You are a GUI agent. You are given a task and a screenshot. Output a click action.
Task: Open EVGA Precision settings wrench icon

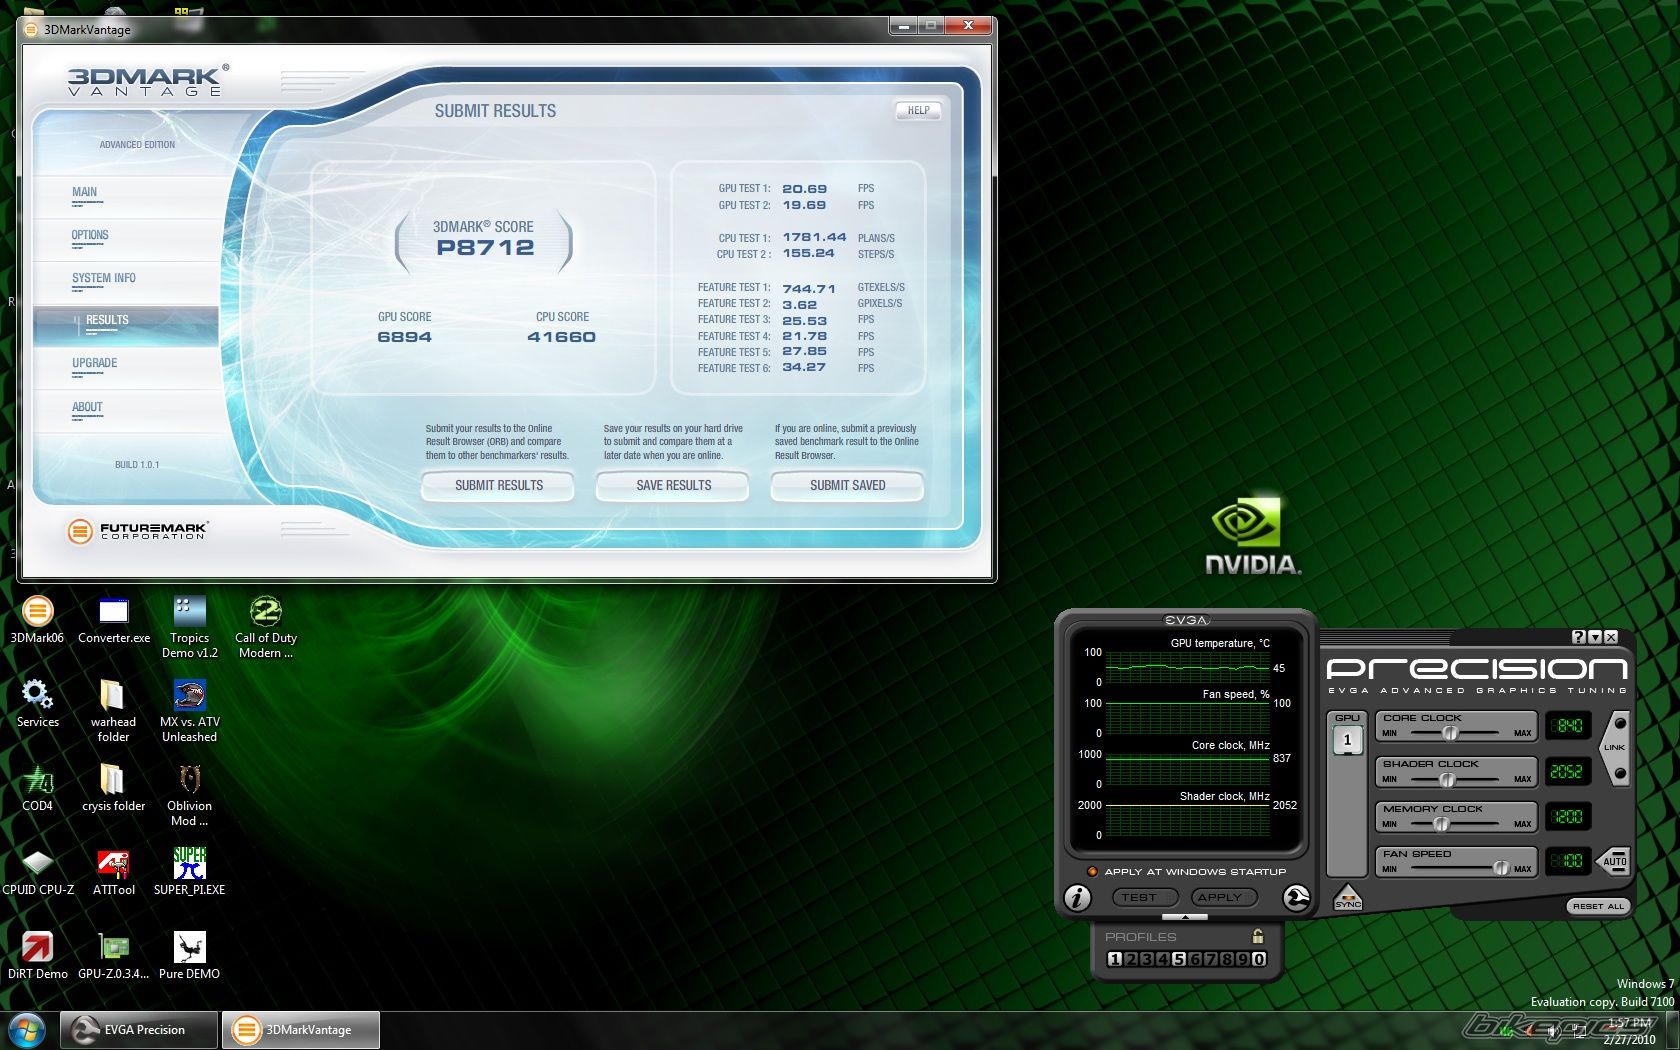coord(1296,898)
